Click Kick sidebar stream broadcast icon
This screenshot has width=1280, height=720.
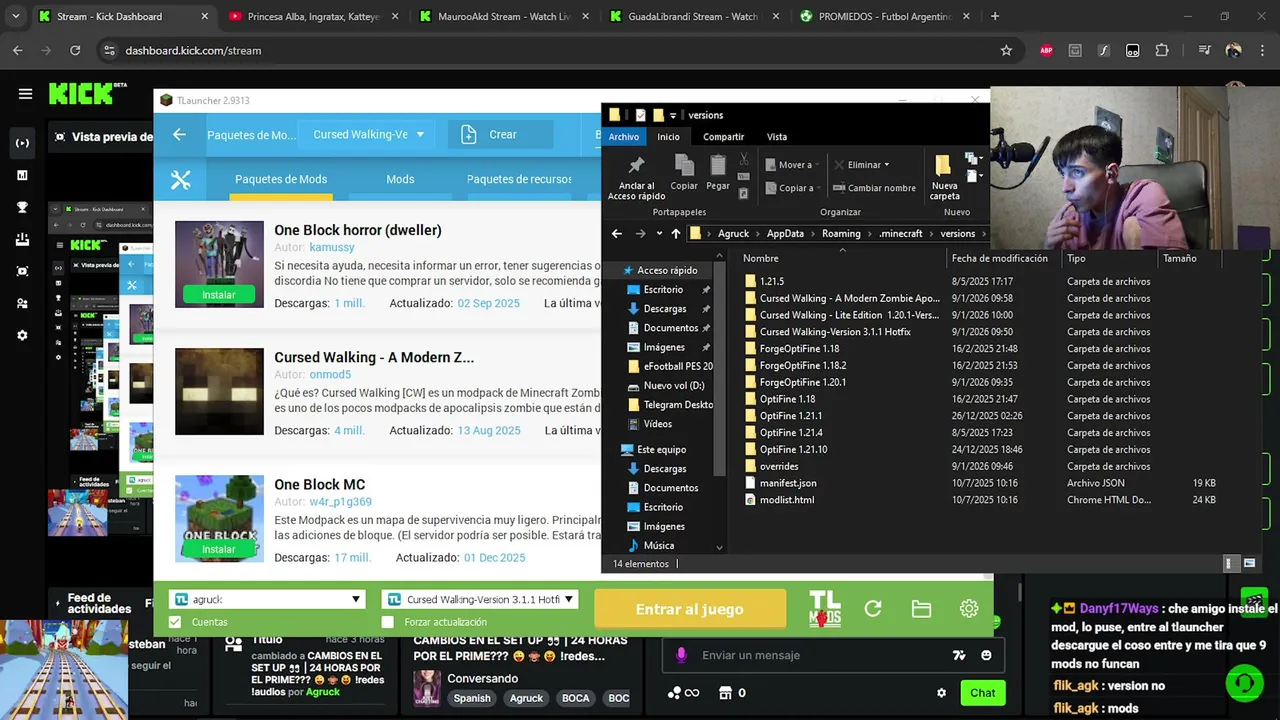click(x=22, y=143)
